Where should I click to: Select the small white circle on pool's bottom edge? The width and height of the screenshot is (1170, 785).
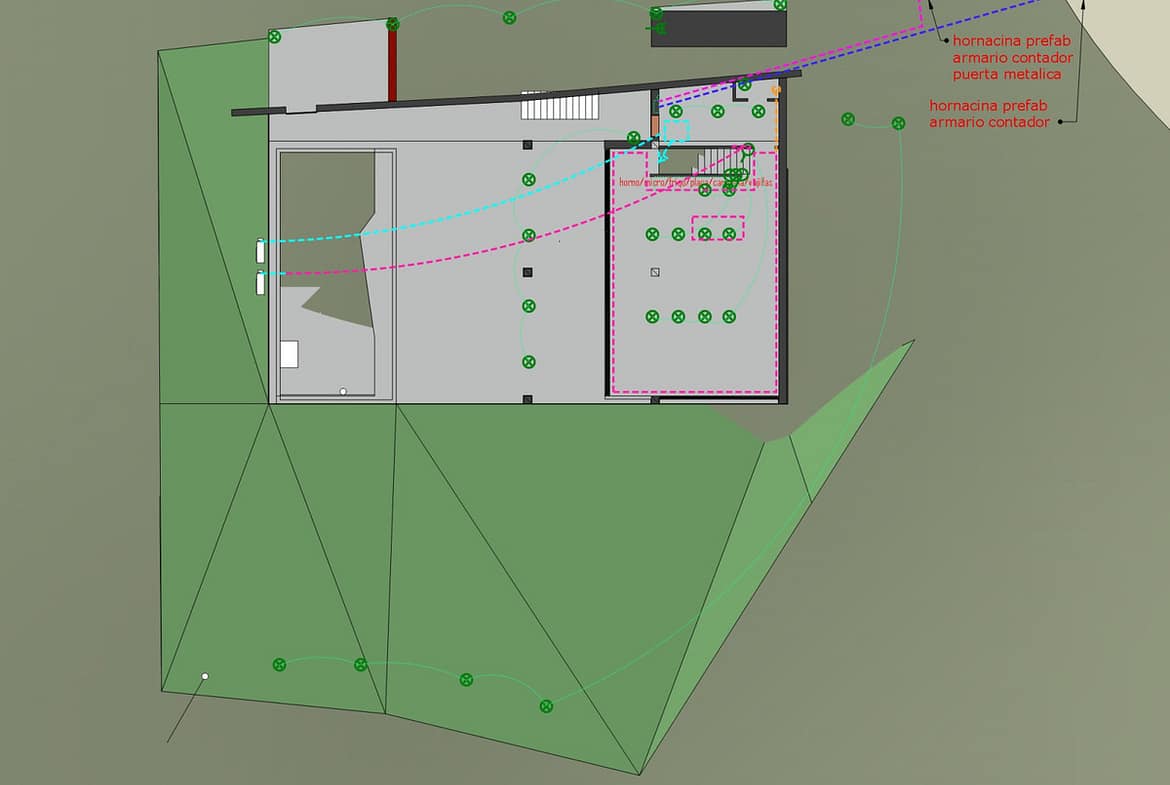[343, 391]
